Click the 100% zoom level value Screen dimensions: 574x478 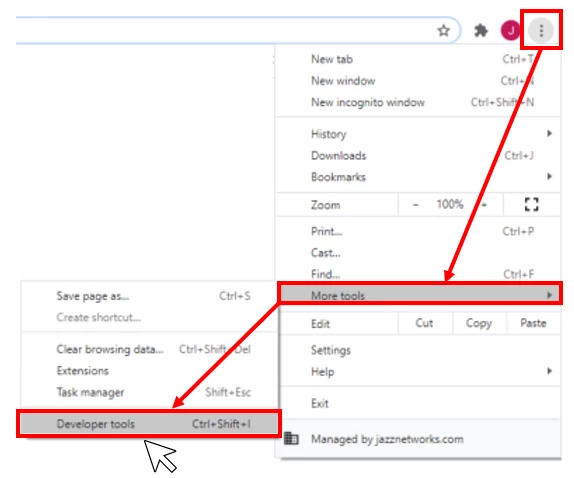[x=450, y=204]
